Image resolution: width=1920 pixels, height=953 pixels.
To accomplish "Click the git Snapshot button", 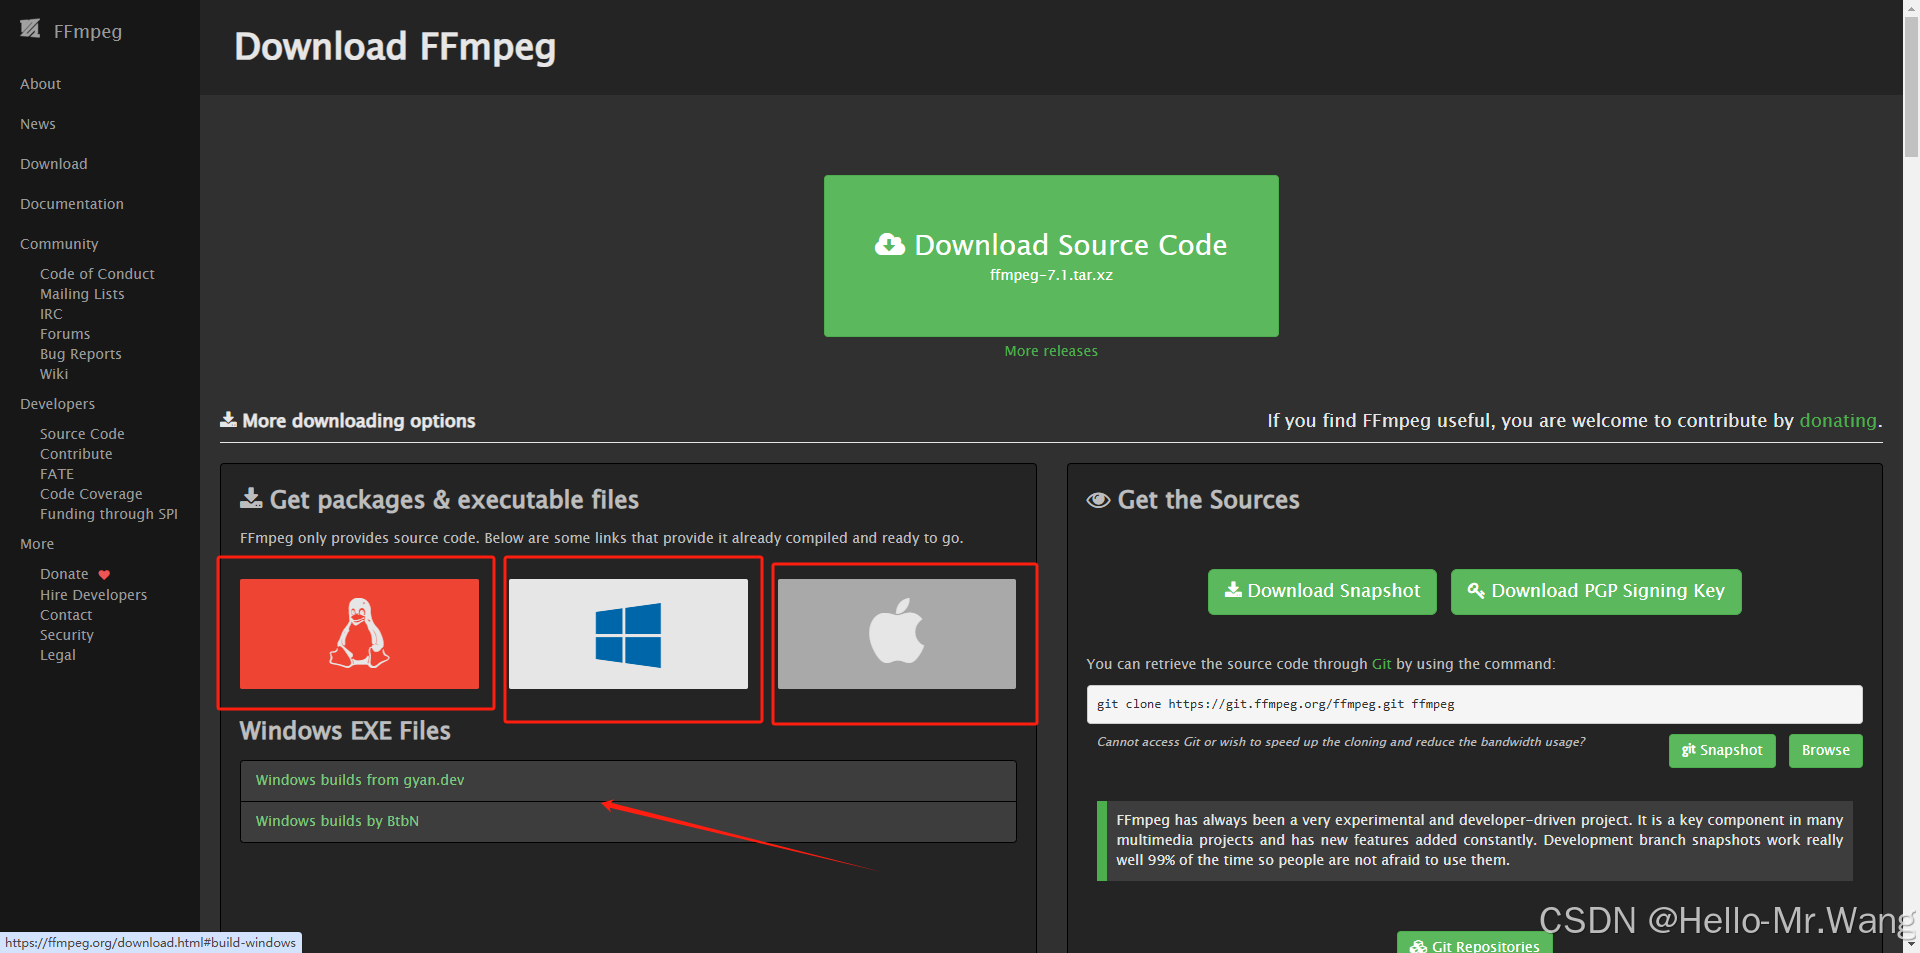I will (1722, 751).
